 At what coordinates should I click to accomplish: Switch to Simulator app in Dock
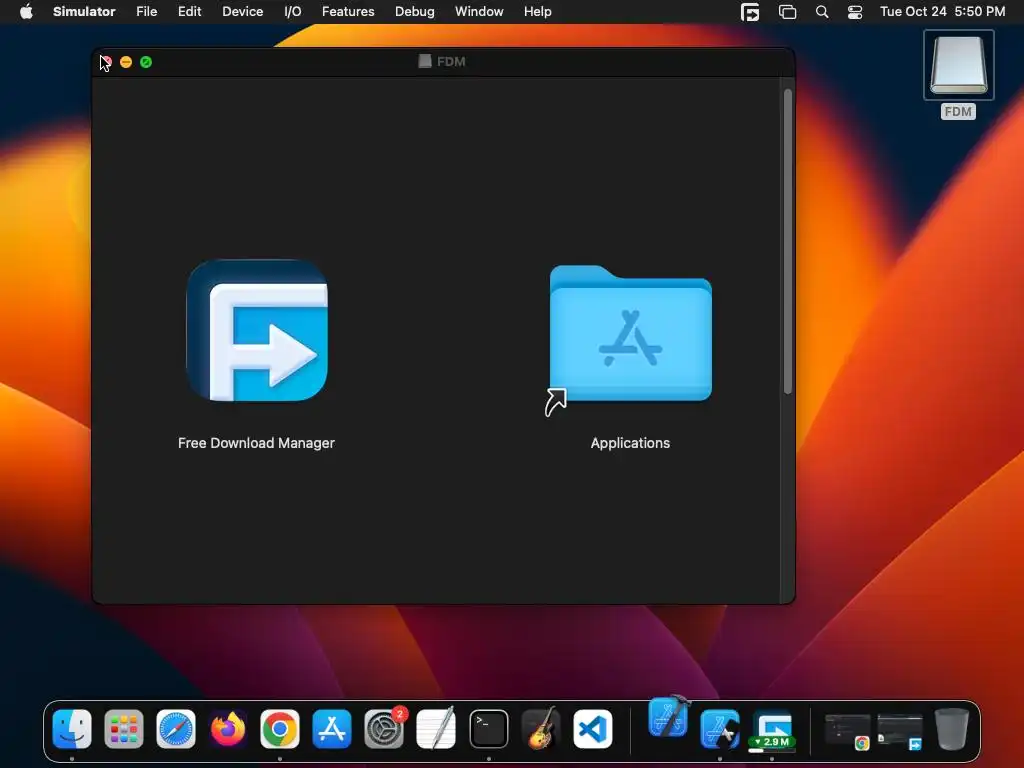pos(720,729)
